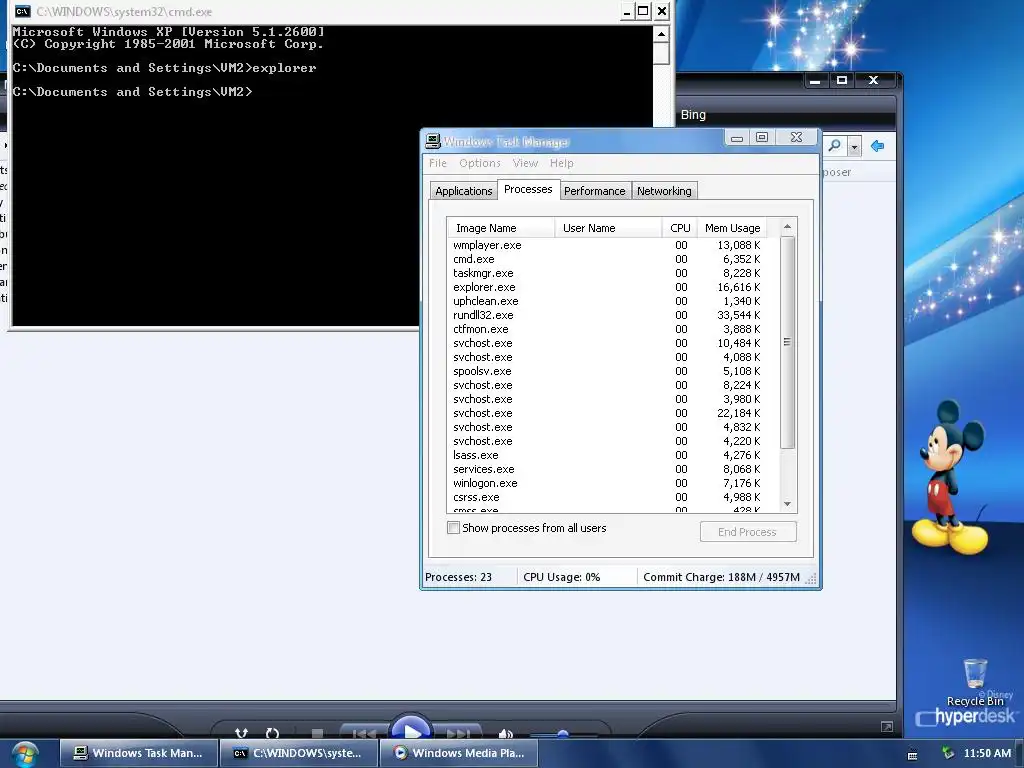The height and width of the screenshot is (768, 1024).
Task: Minimize the Task Manager window
Action: click(737, 138)
